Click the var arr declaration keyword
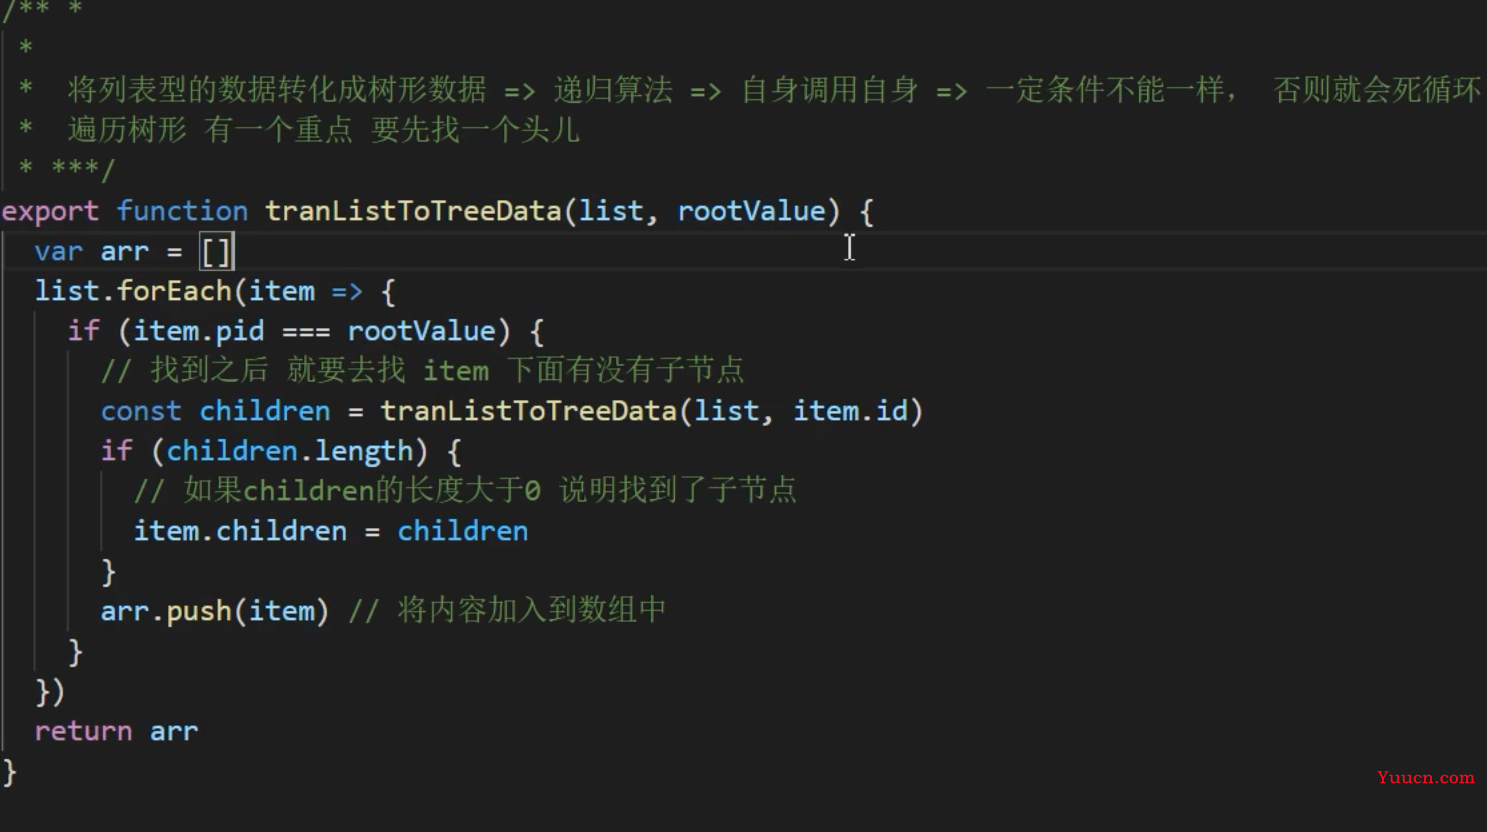 click(x=58, y=251)
